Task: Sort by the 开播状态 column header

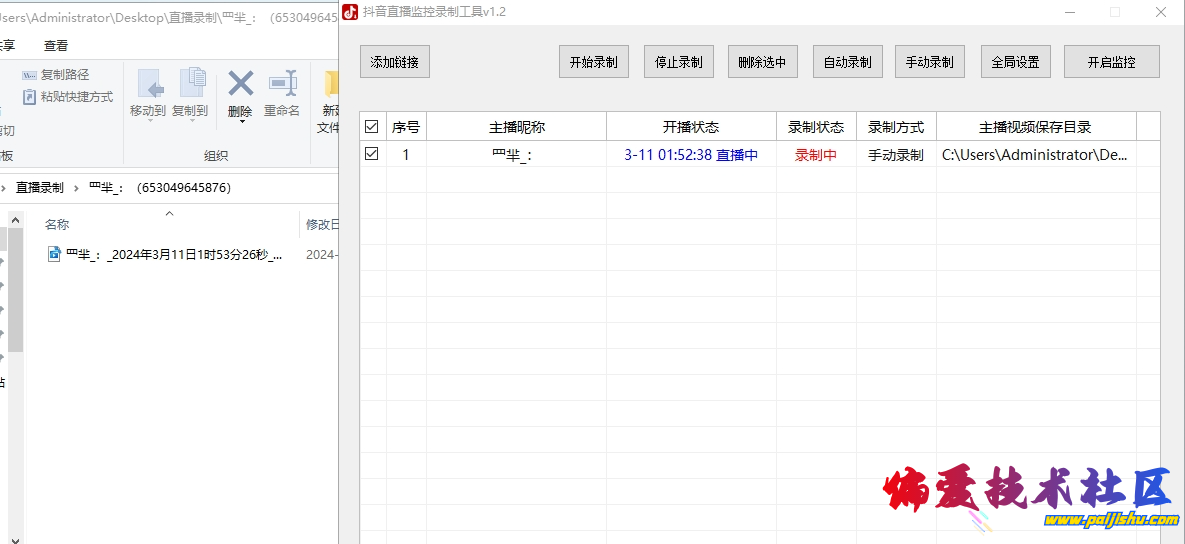Action: tap(690, 127)
